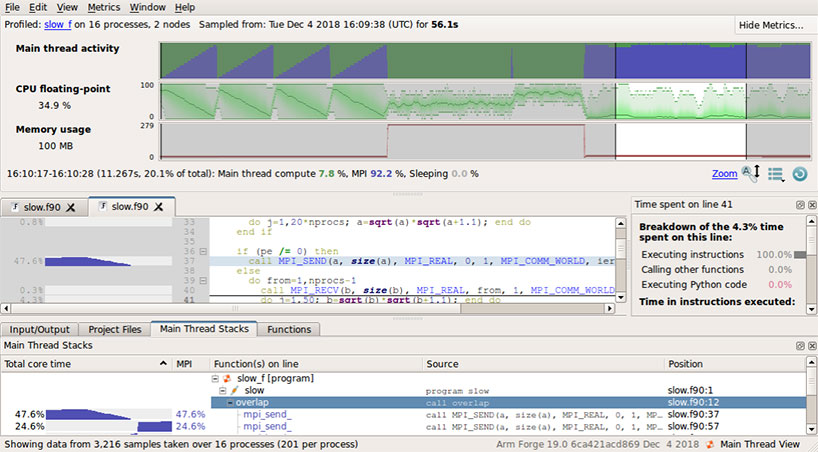Close the Main Thread Stacks panel
Viewport: 818px width, 452px height.
810,345
